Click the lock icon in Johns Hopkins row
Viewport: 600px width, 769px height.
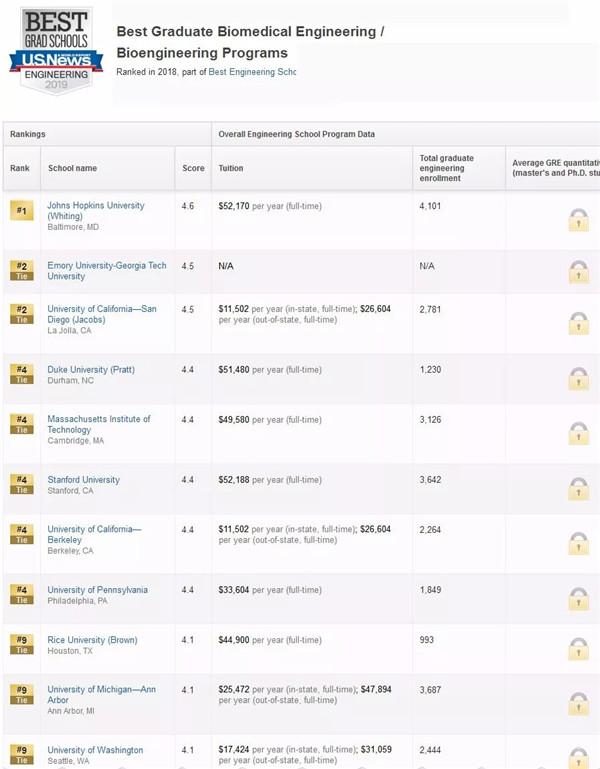pyautogui.click(x=578, y=219)
